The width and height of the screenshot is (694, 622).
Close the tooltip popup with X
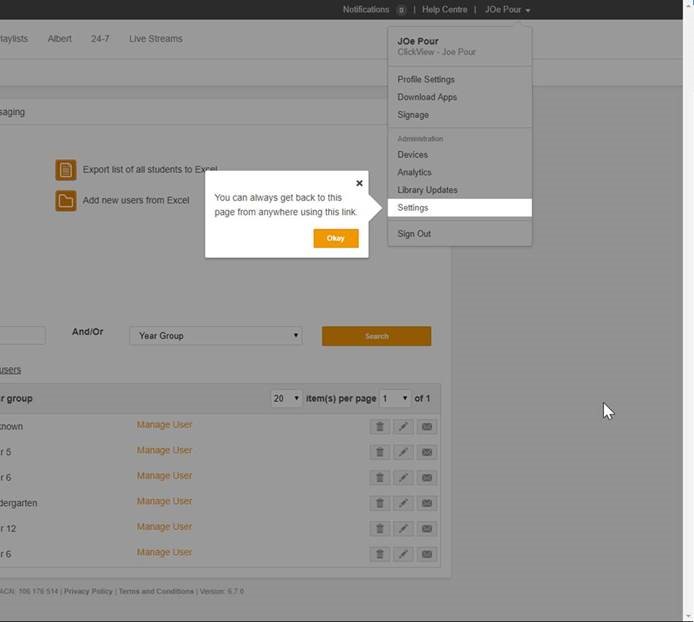359,184
